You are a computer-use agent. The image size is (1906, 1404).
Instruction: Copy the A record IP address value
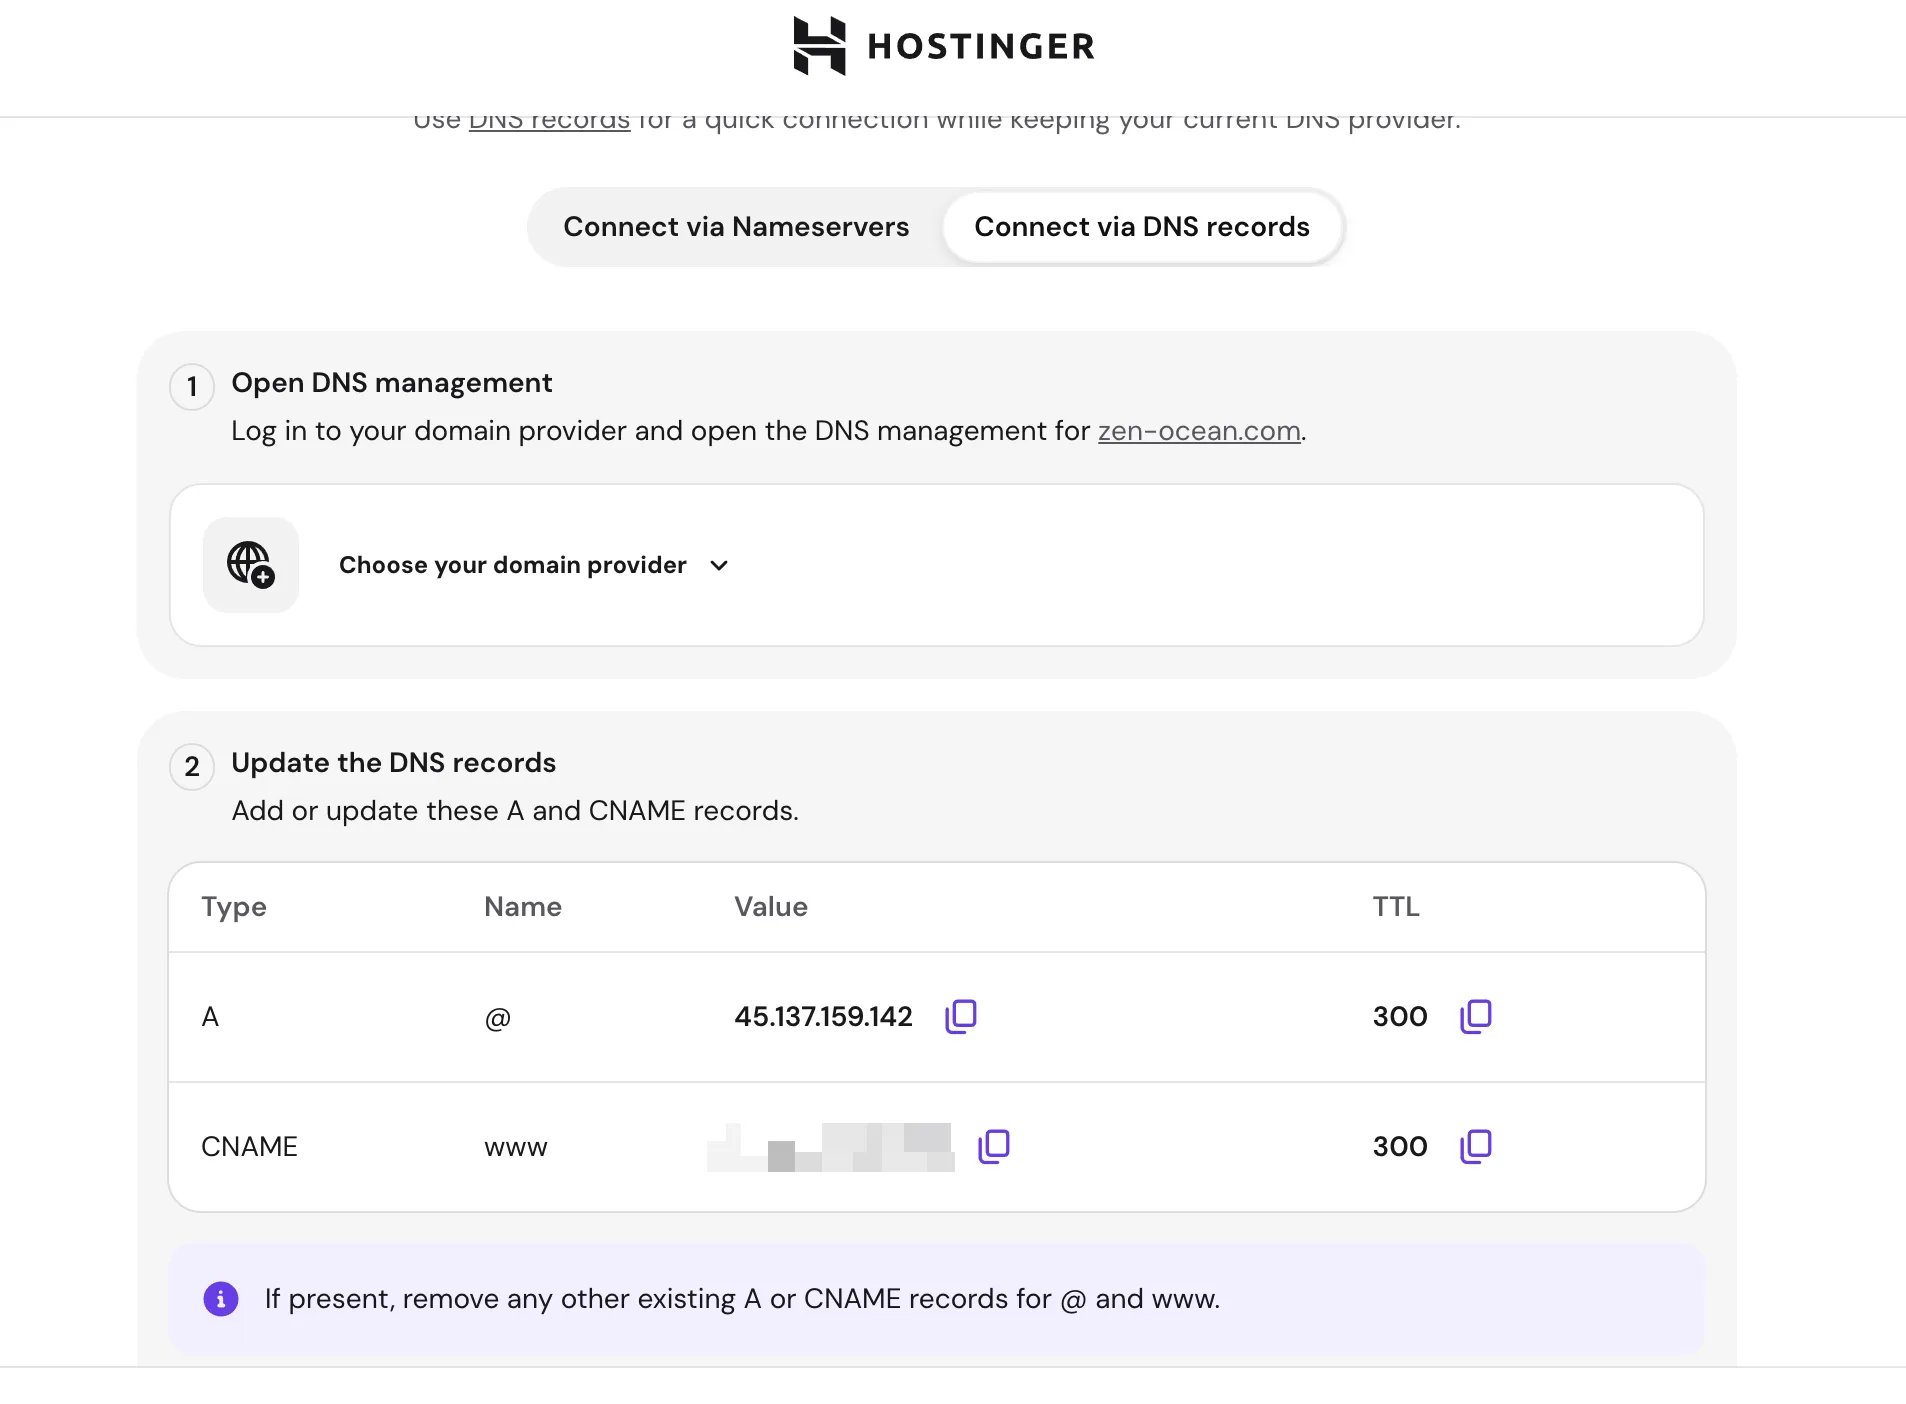[961, 1016]
